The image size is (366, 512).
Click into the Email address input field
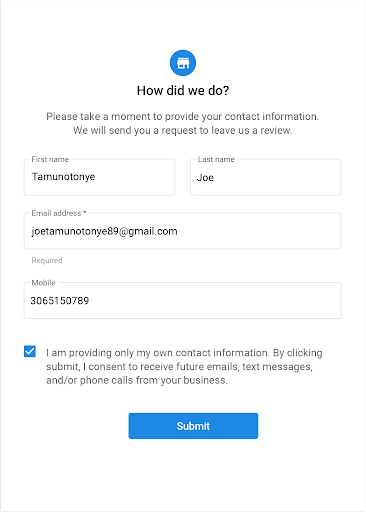coord(183,231)
